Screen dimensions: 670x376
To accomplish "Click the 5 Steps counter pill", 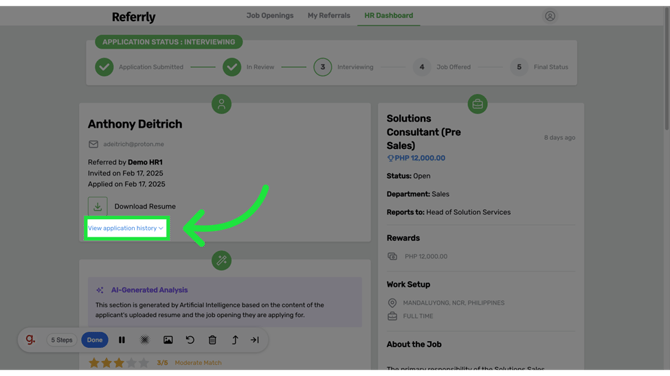I will [x=62, y=340].
